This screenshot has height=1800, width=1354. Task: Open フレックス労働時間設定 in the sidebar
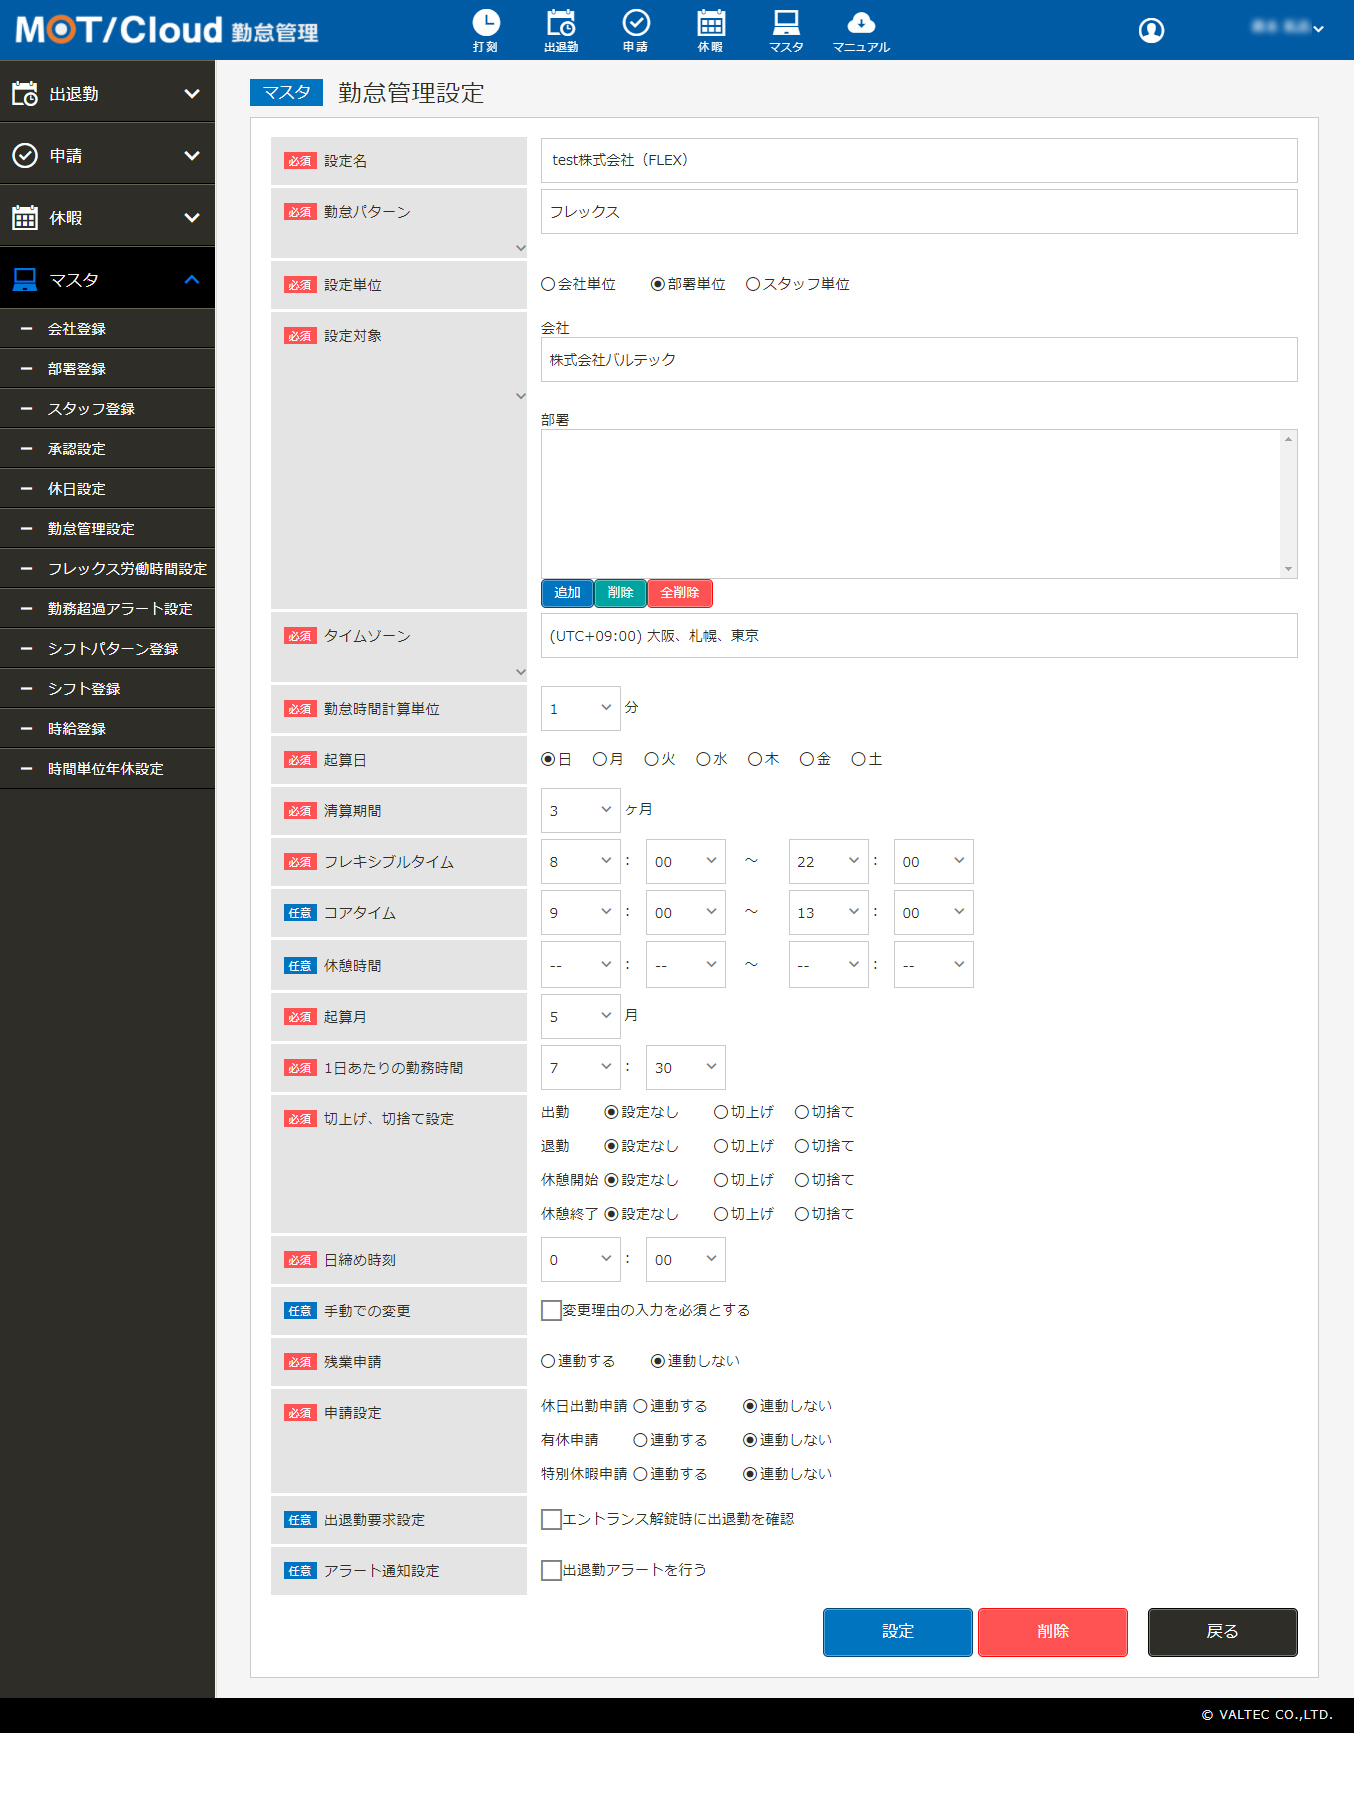coord(127,569)
